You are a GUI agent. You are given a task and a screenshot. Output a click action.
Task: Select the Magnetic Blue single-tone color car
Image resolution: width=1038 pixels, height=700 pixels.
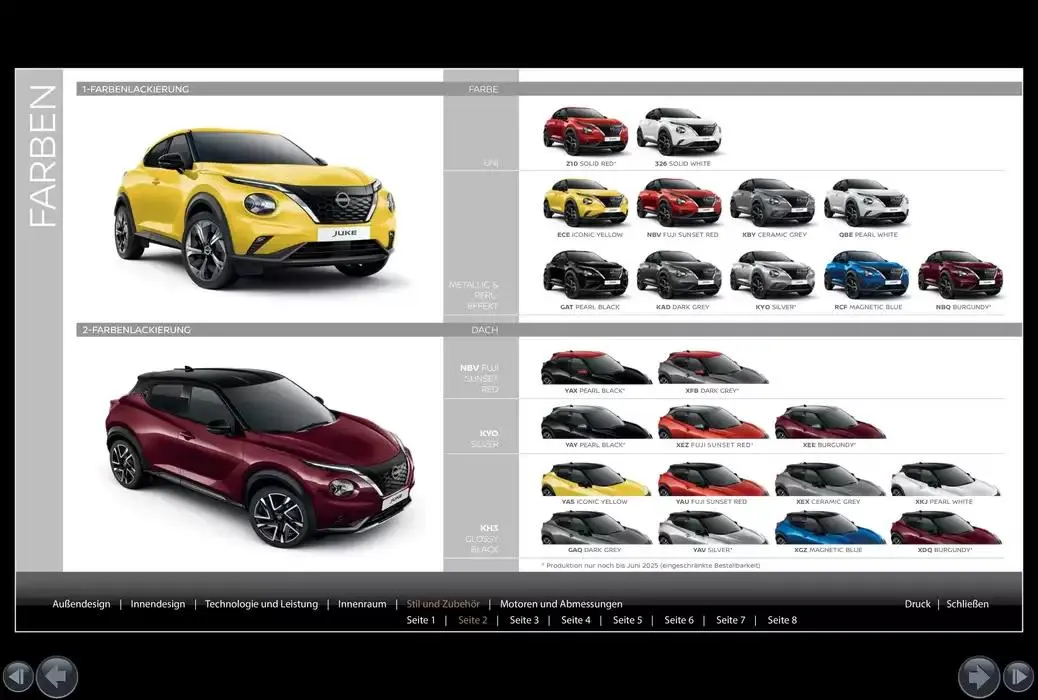pyautogui.click(x=866, y=275)
